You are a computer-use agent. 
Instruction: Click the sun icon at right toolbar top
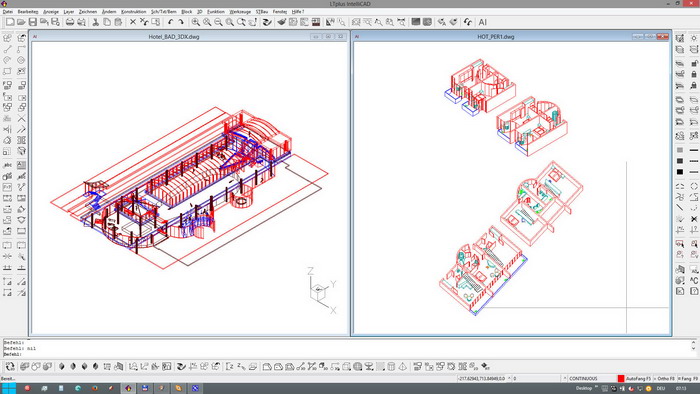coord(694,38)
